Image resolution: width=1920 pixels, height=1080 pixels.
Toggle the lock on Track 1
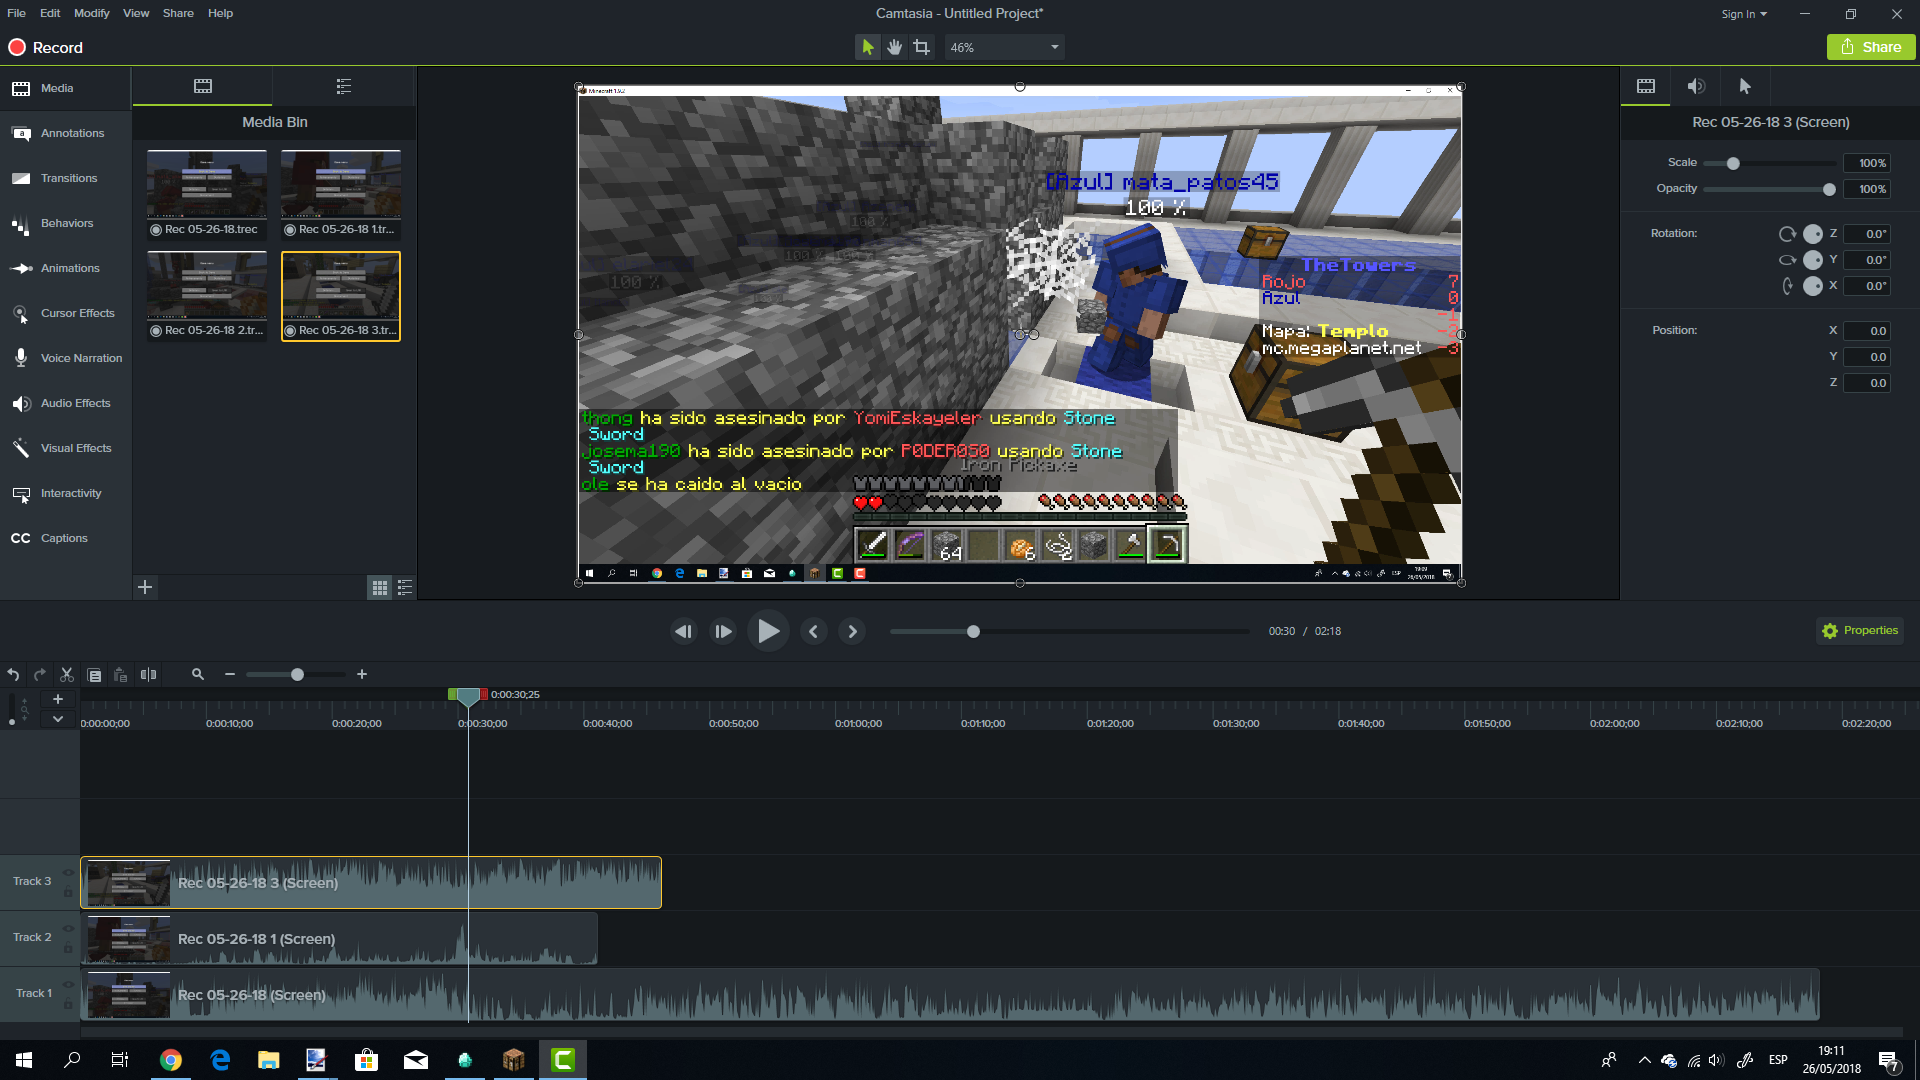coord(68,1004)
